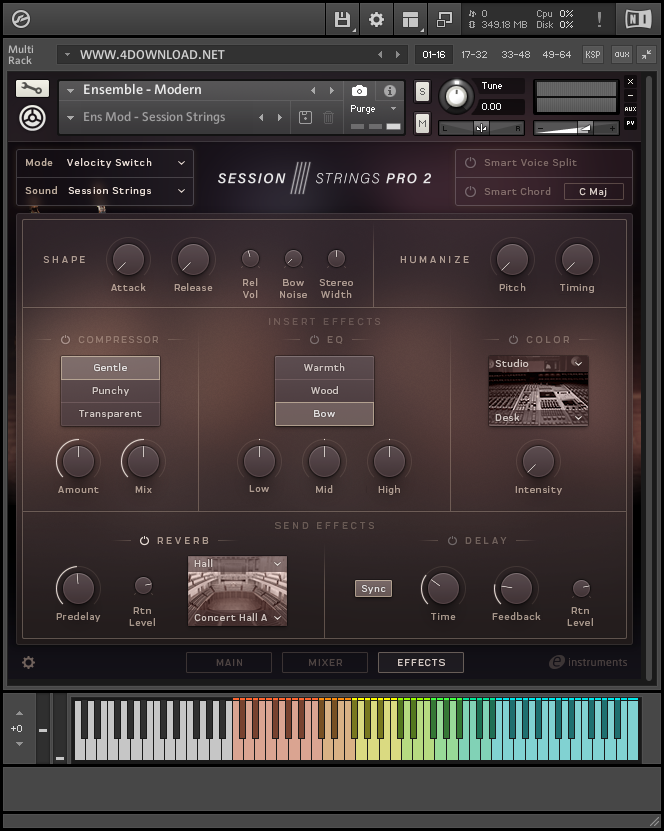The height and width of the screenshot is (831, 664).
Task: Select the EFFECTS tab
Action: click(x=421, y=662)
